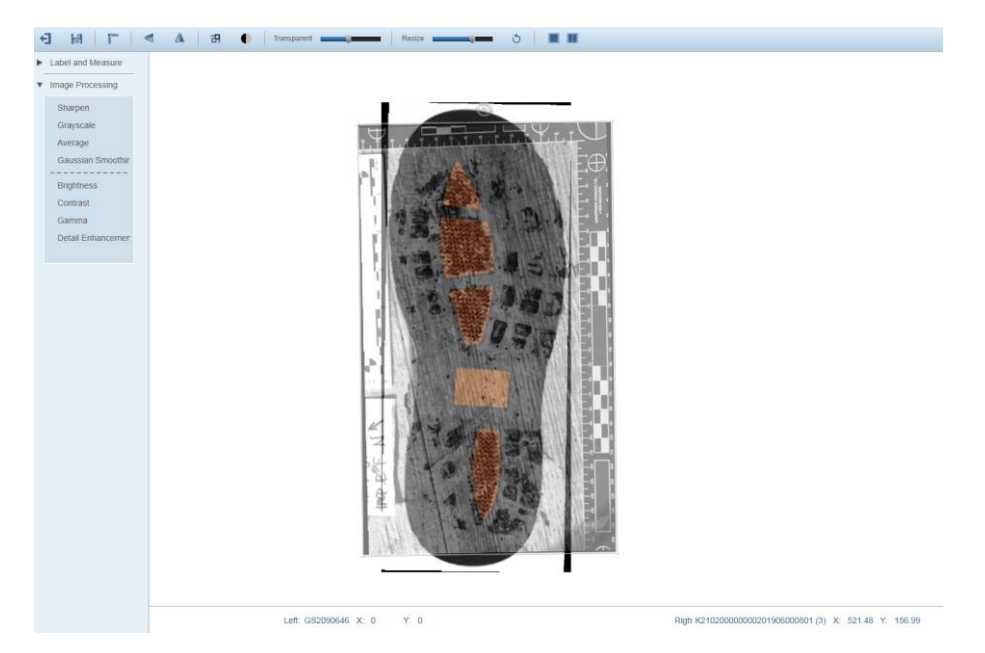Expand the Label and Measure section
Screen dimensions: 985x653
tap(85, 63)
